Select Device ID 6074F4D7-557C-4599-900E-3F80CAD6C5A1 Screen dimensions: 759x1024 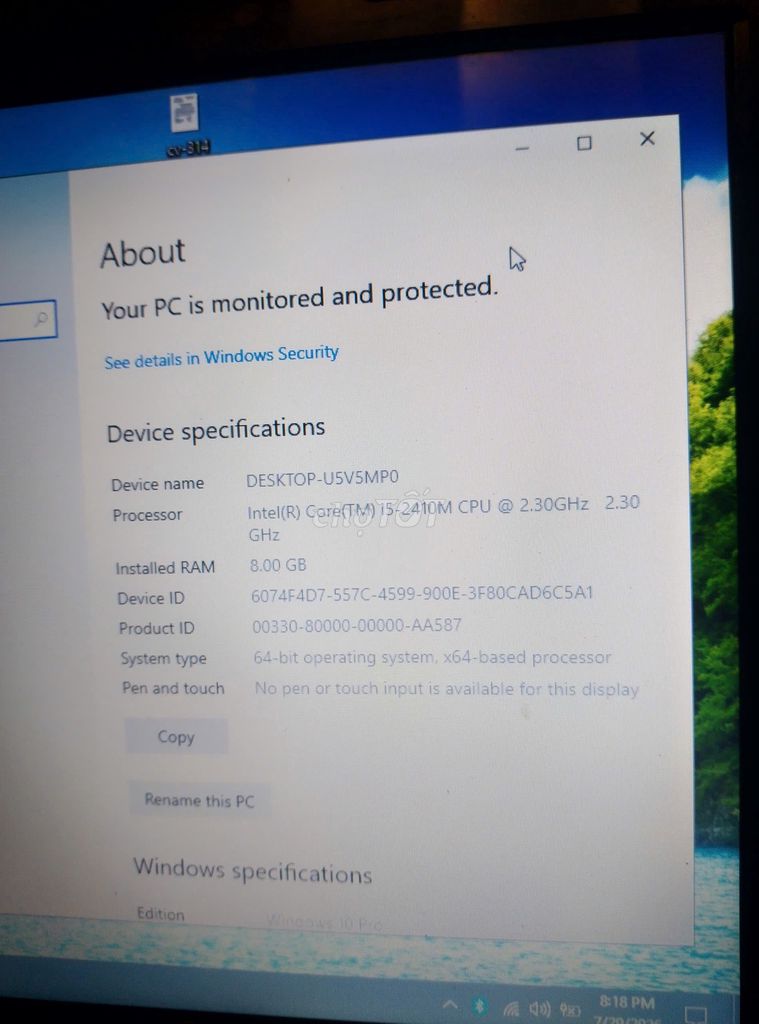(422, 594)
